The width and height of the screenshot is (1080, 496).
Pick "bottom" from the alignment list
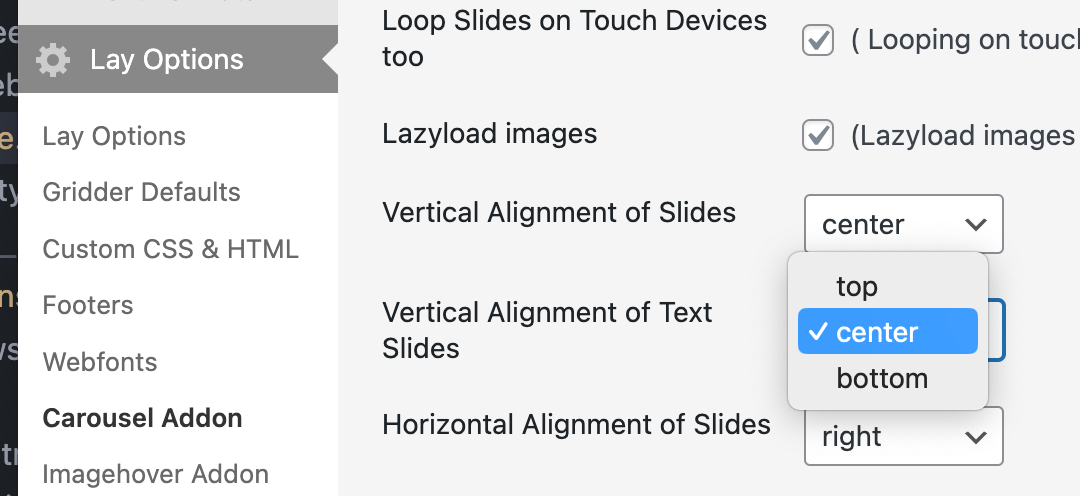point(882,379)
